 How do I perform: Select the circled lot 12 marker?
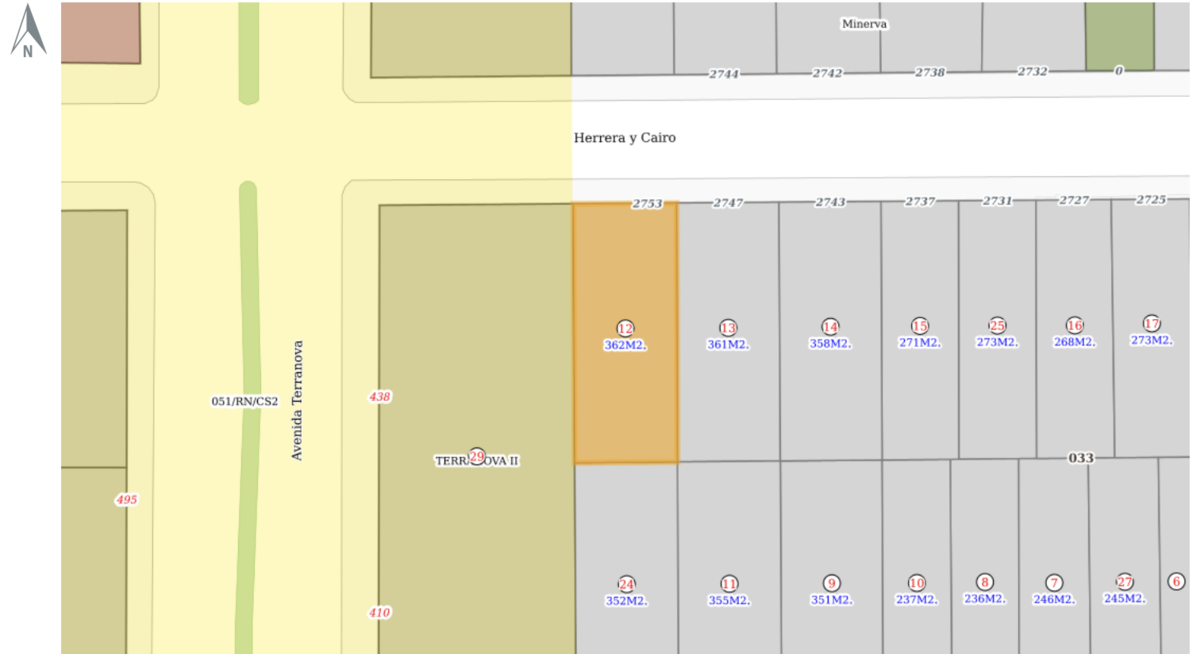pos(625,328)
